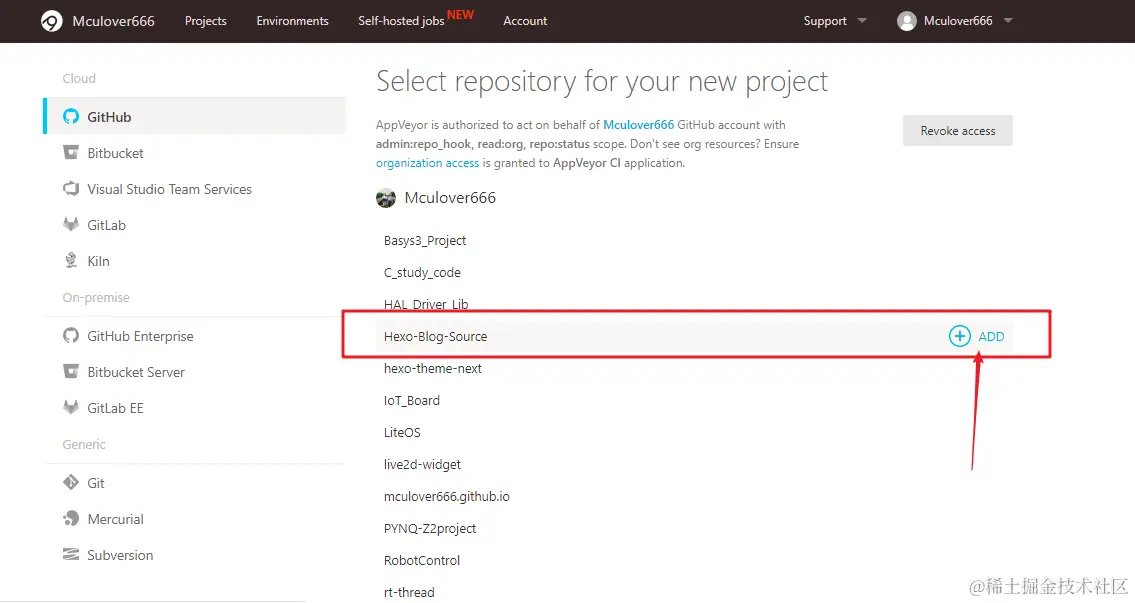Screen dimensions: 1135x603
Task: Open the Self-hosted jobs menu
Action: (x=401, y=21)
